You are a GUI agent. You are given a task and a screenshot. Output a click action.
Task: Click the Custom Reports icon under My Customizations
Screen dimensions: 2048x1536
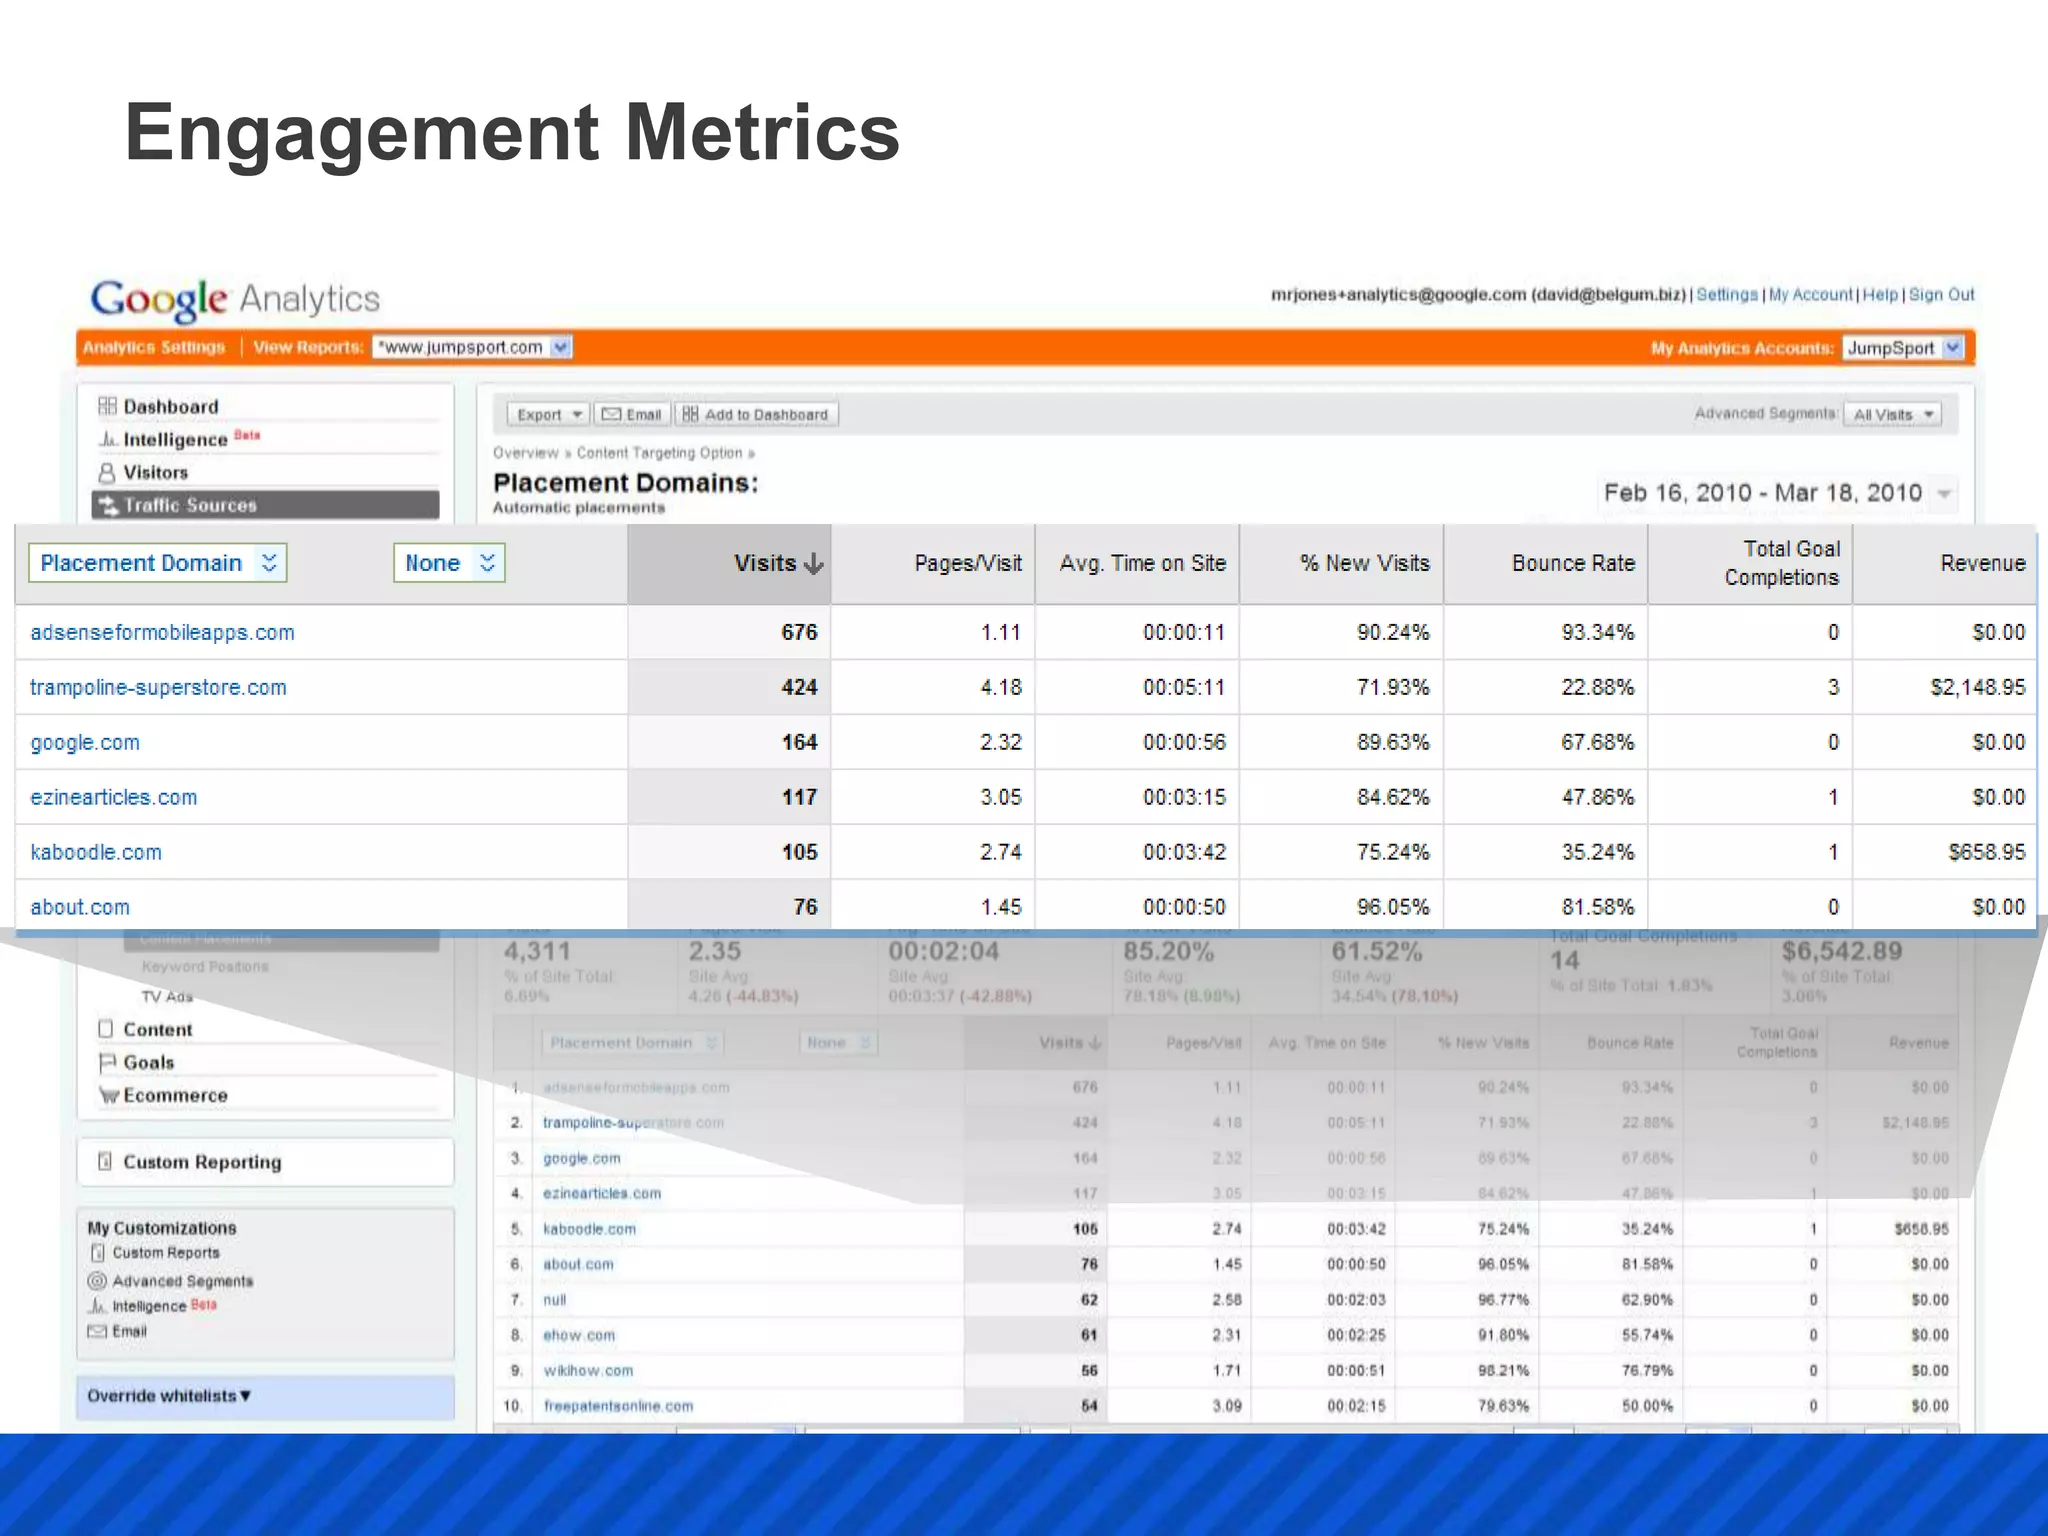97,1253
